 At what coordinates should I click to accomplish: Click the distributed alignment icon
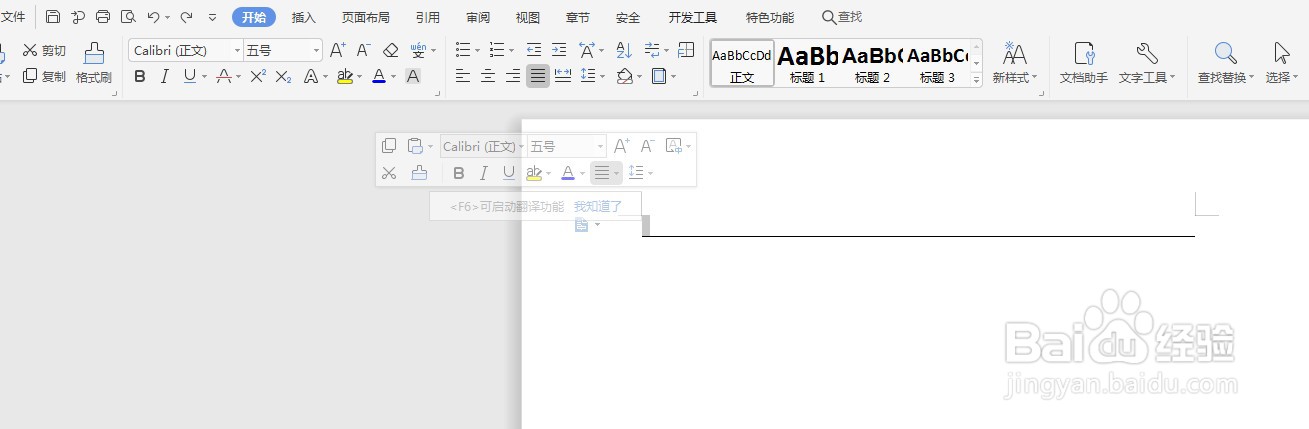tap(563, 76)
